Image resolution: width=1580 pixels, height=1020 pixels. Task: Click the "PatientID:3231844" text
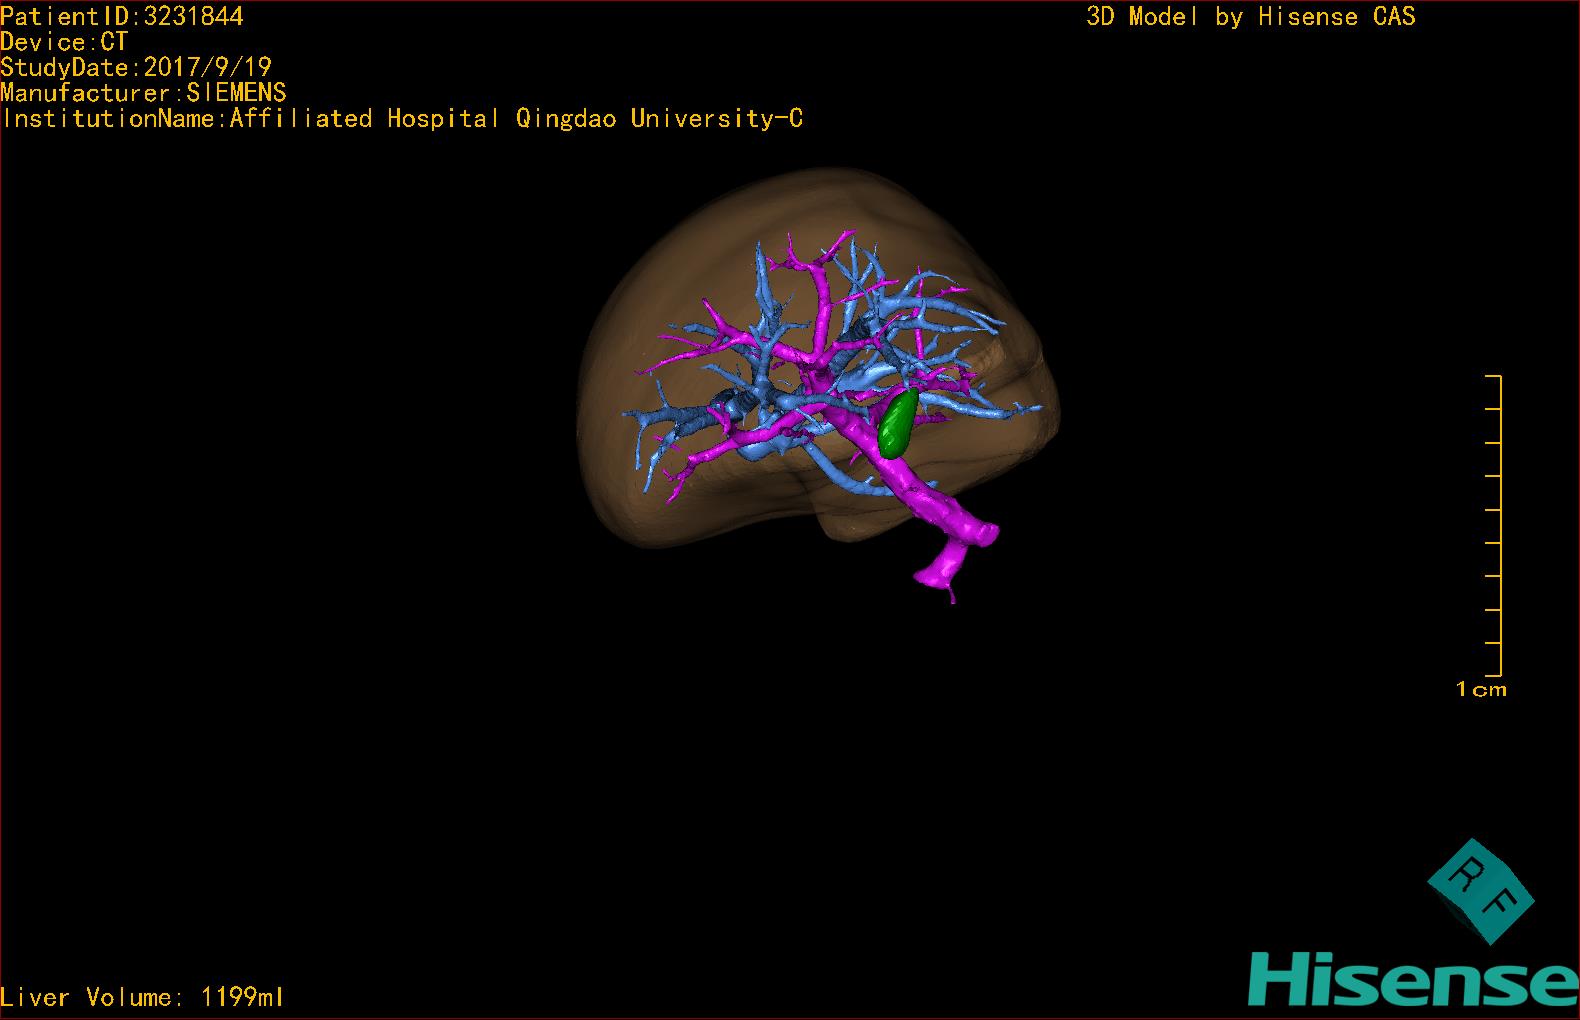[122, 16]
